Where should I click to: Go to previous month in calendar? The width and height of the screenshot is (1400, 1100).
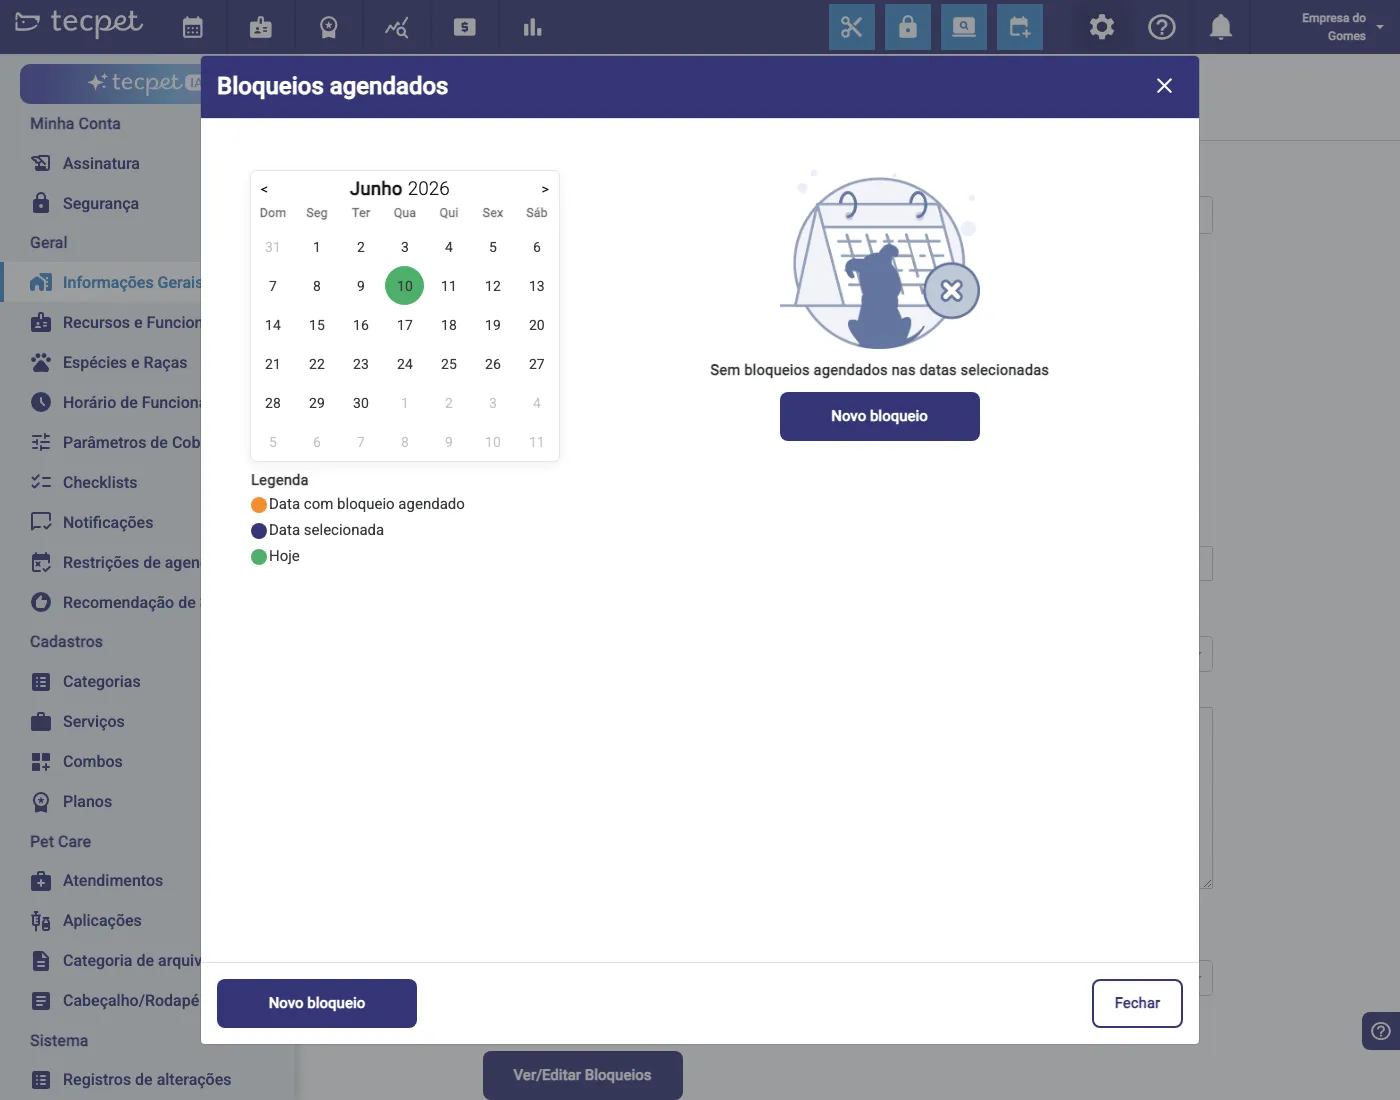click(x=264, y=189)
